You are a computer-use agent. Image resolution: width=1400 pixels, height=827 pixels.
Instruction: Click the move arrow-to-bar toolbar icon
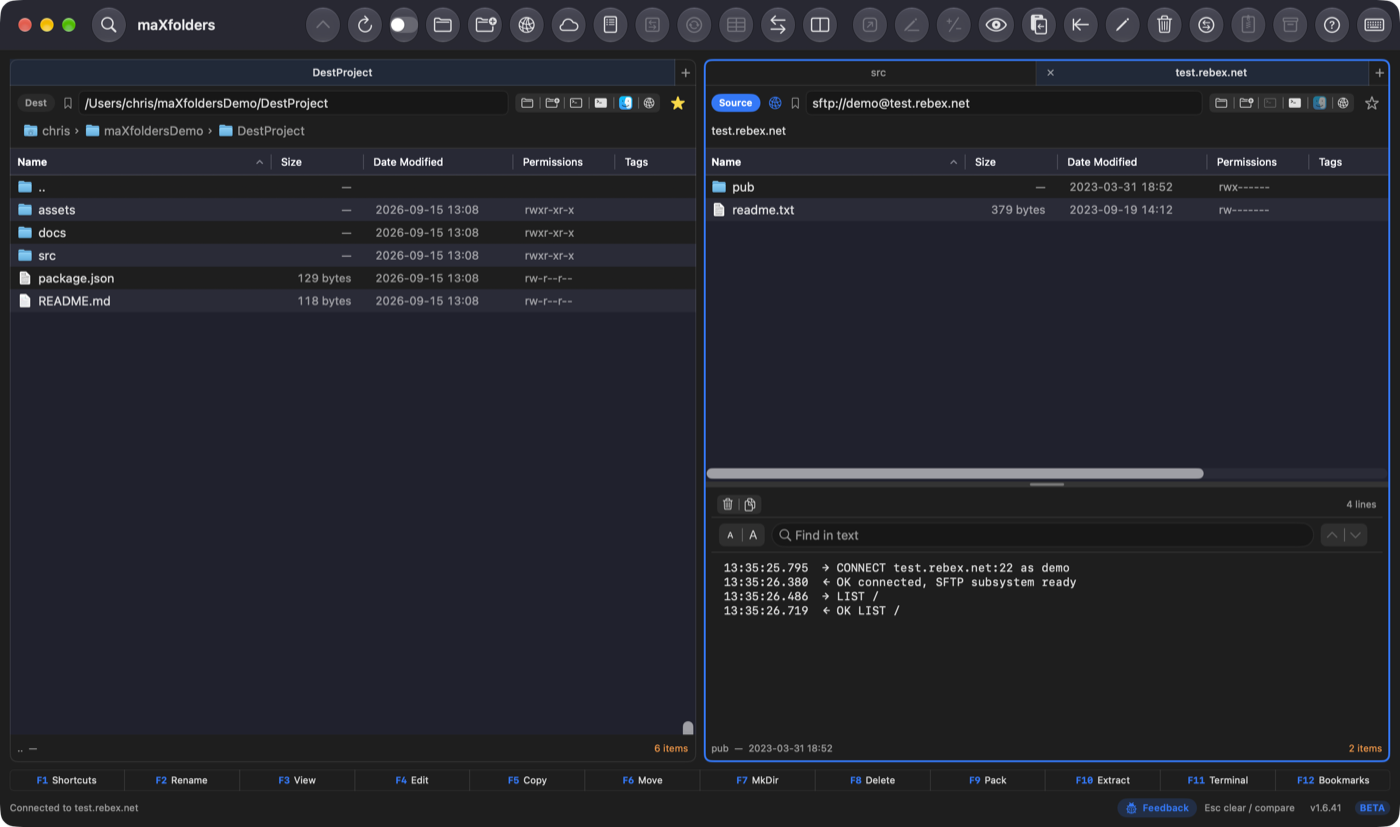point(1080,25)
